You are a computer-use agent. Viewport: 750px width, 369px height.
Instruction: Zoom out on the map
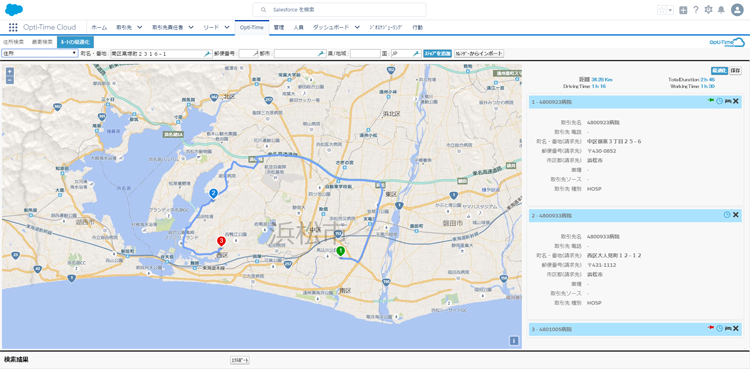(10, 79)
